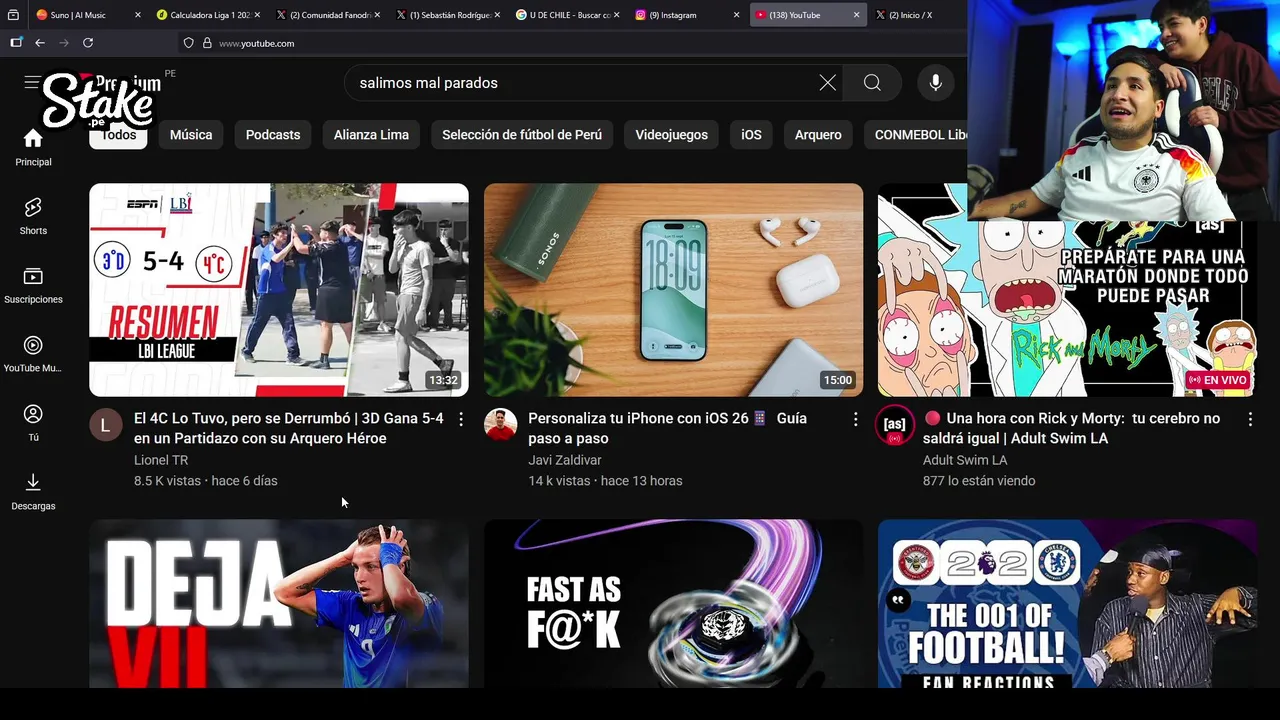Select the Arquero filter chip
Image resolution: width=1280 pixels, height=720 pixels.
click(818, 135)
